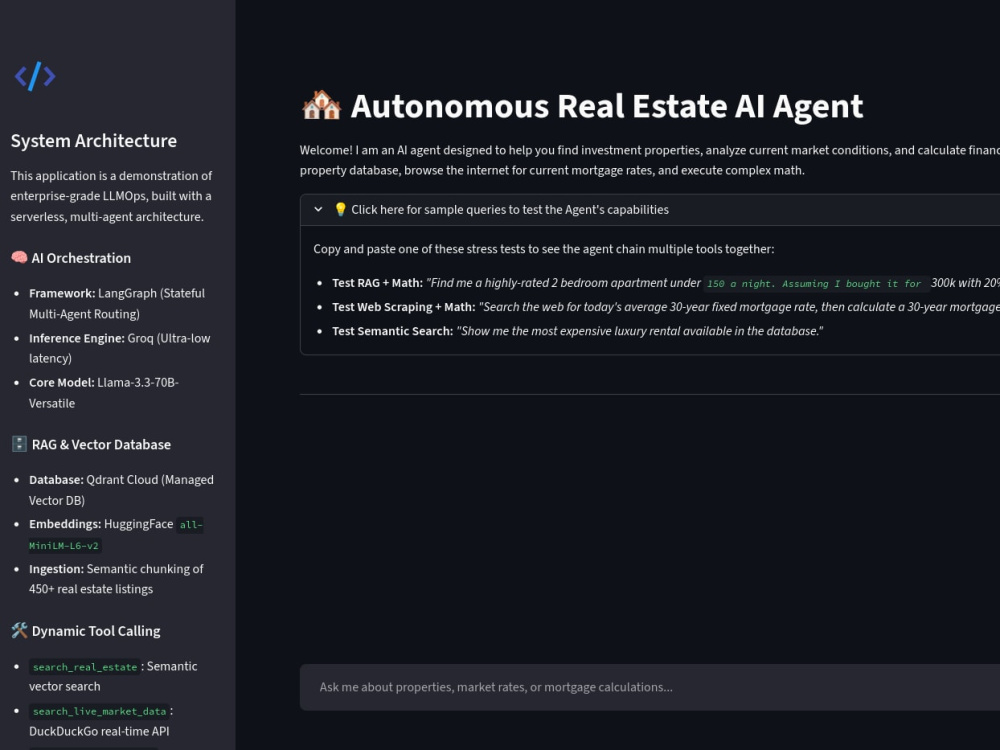The width and height of the screenshot is (1000, 750).
Task: Click the 'Test Web Scraping + Math' sample query
Action: (x=666, y=307)
